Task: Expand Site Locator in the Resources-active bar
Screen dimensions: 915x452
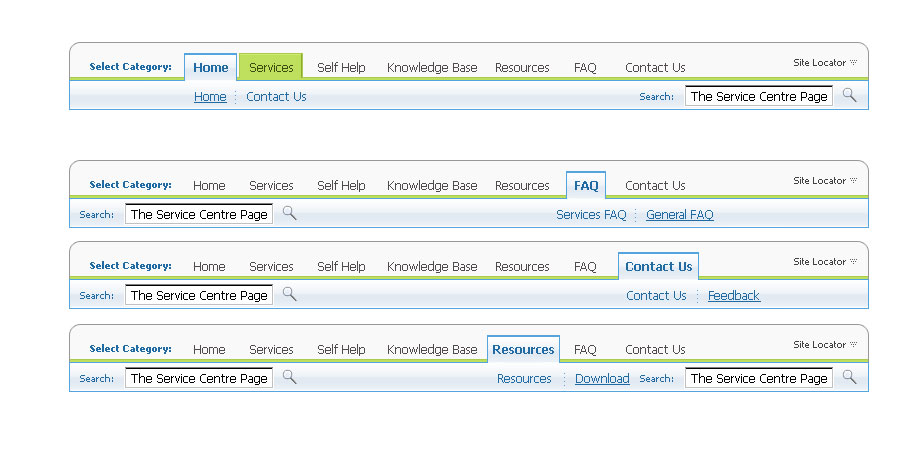Action: 825,345
